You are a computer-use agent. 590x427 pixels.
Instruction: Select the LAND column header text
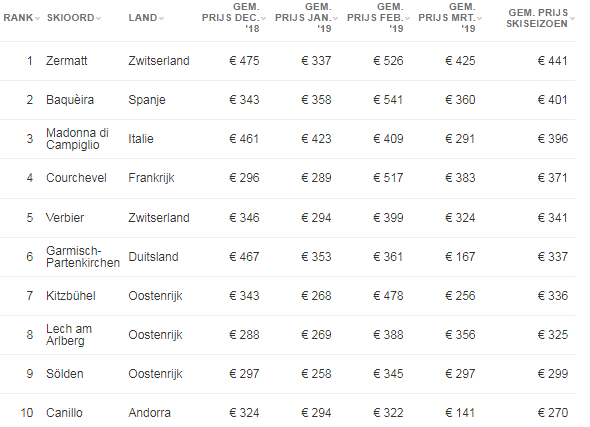point(143,18)
